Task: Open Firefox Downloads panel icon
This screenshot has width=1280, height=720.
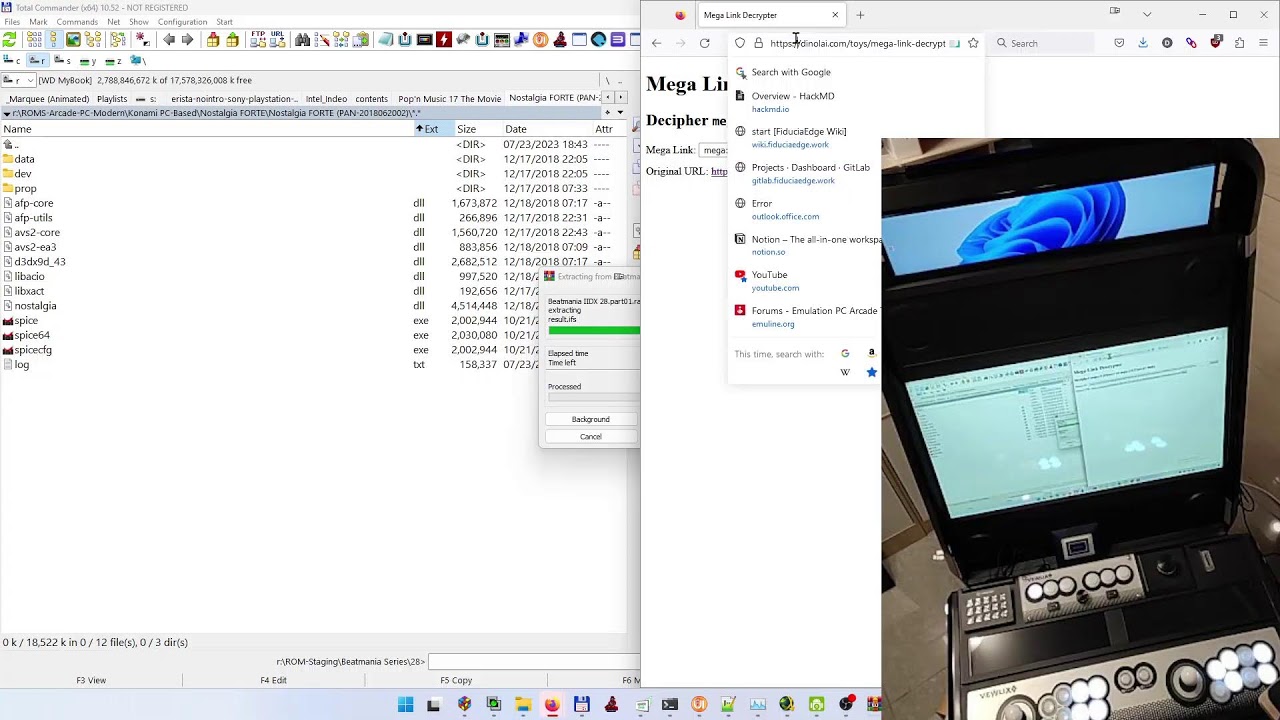Action: [1143, 43]
